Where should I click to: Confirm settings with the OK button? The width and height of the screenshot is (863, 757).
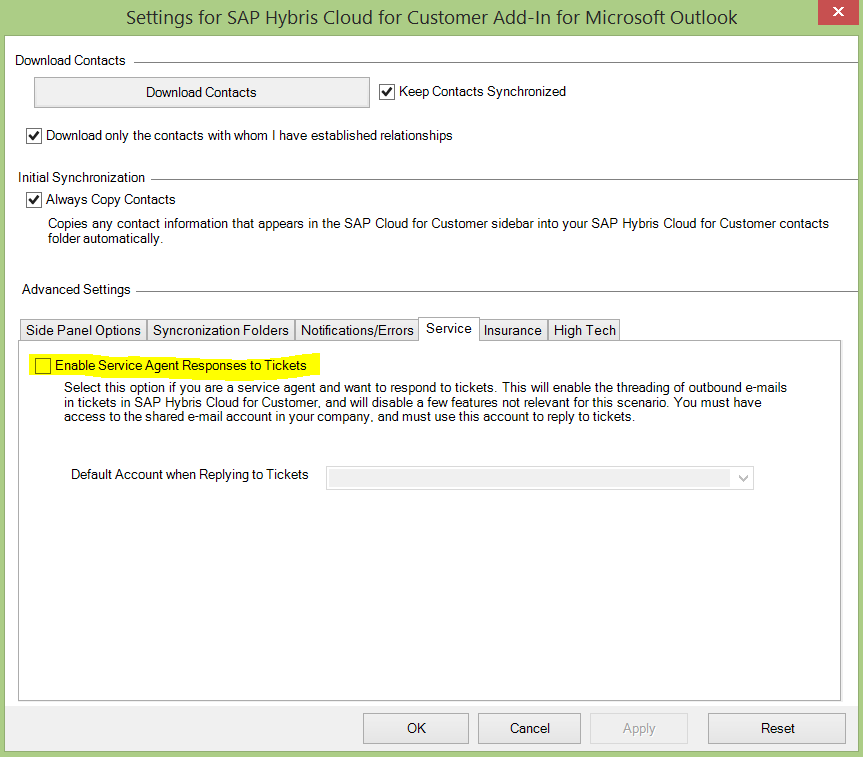pyautogui.click(x=416, y=728)
